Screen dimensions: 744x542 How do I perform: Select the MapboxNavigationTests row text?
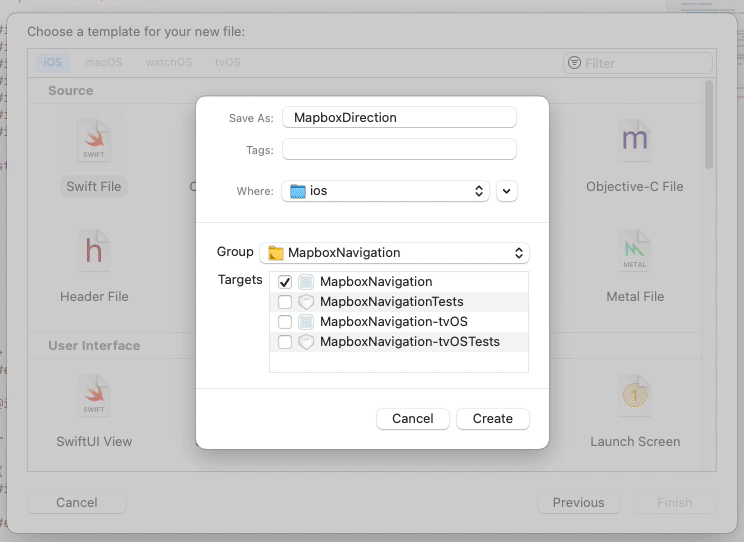coord(391,302)
